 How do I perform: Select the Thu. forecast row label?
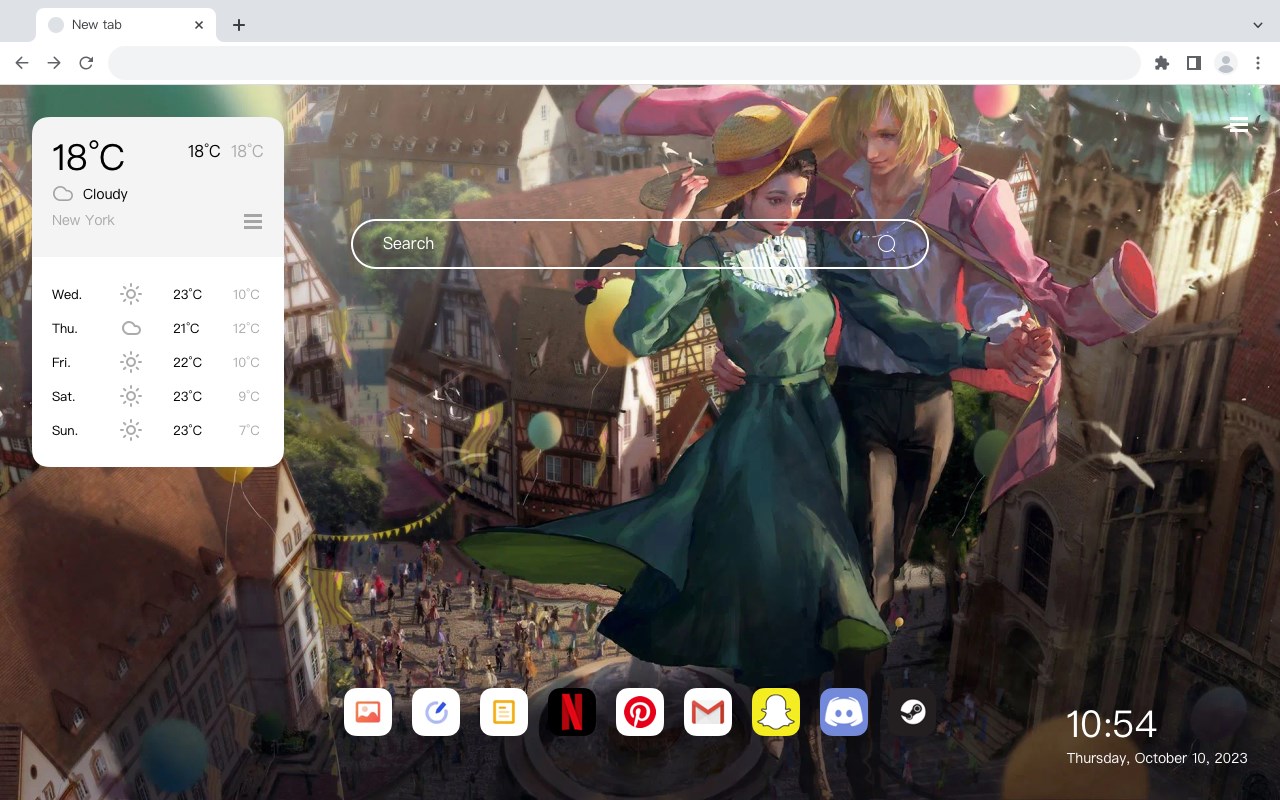65,329
